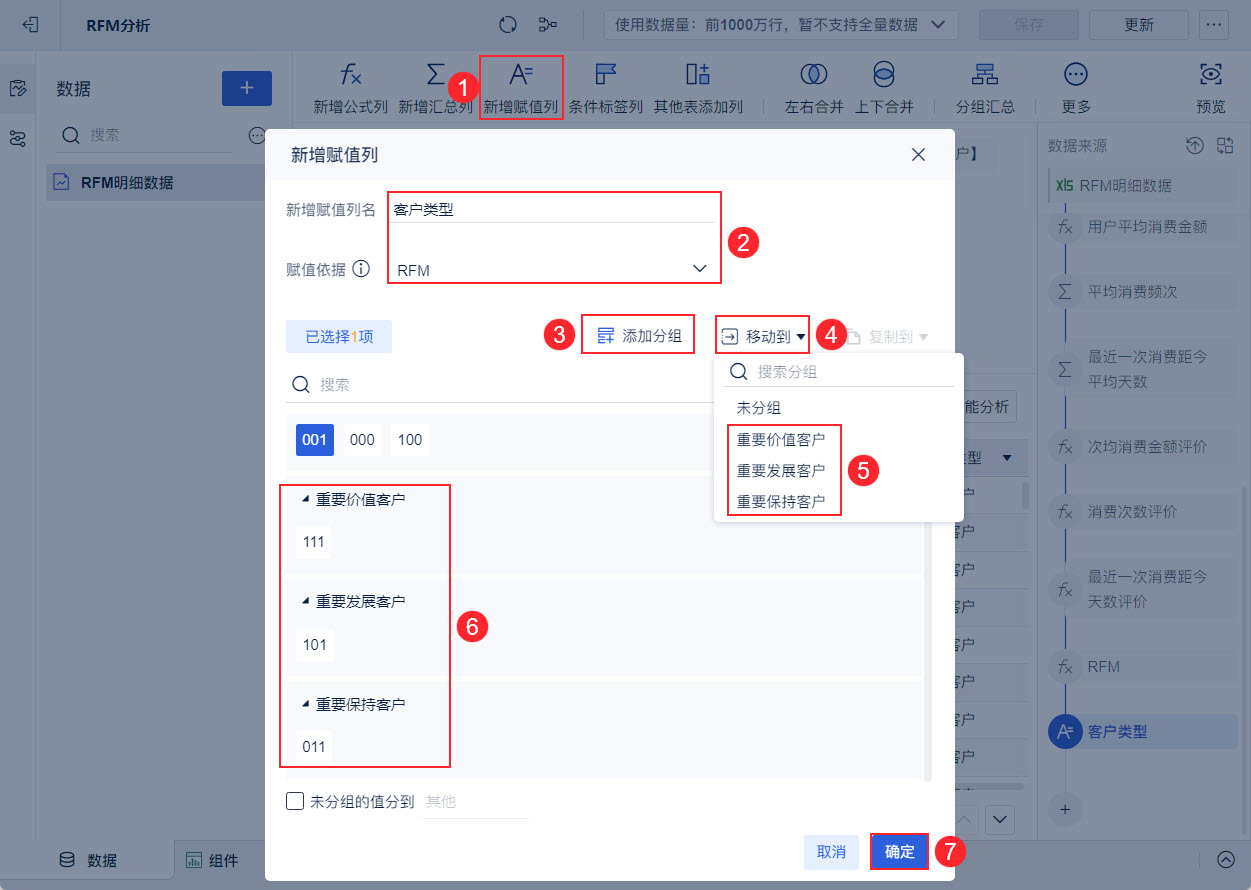
Task: Click the 保存 button
Action: coord(1028,24)
